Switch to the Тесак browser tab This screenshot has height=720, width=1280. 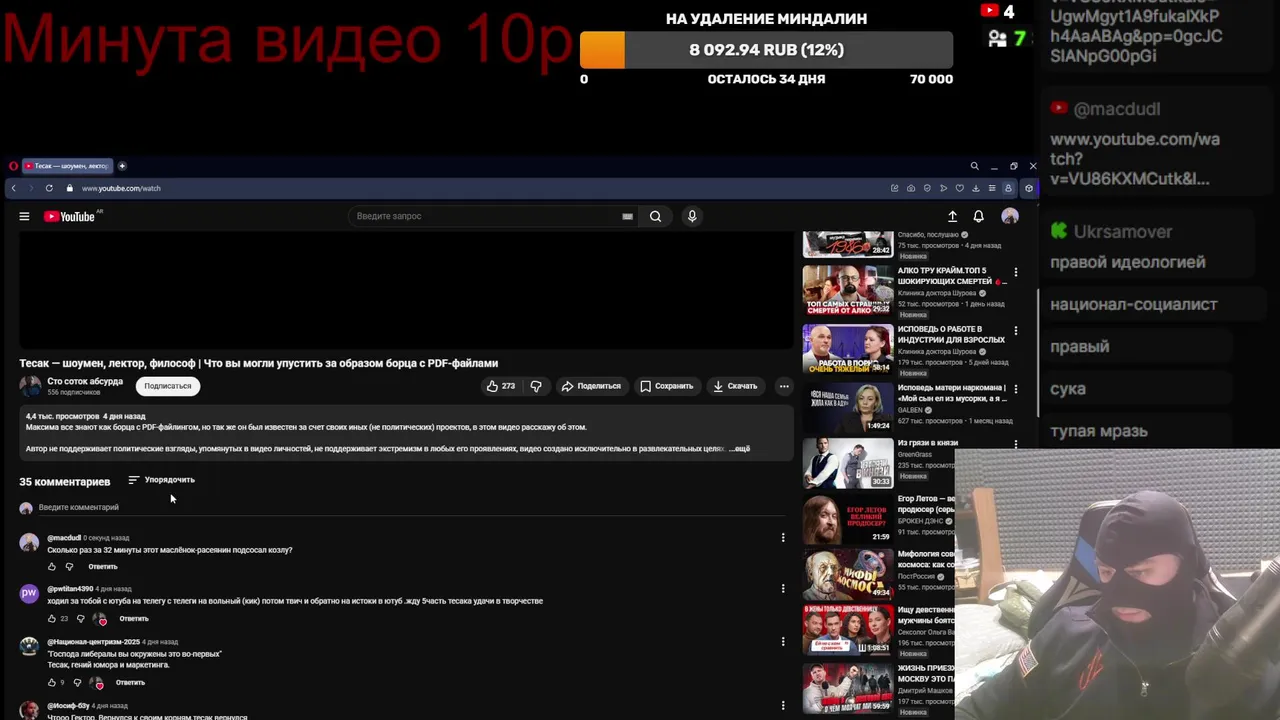[67, 166]
